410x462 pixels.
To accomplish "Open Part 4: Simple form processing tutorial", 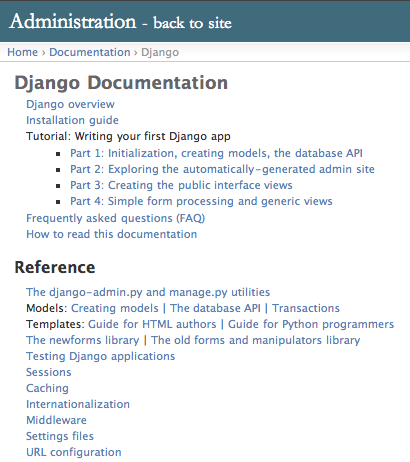I will tap(201, 201).
